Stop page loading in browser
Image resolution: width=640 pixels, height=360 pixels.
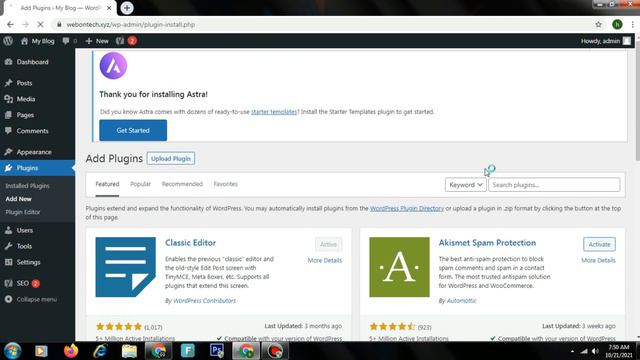tap(40, 24)
